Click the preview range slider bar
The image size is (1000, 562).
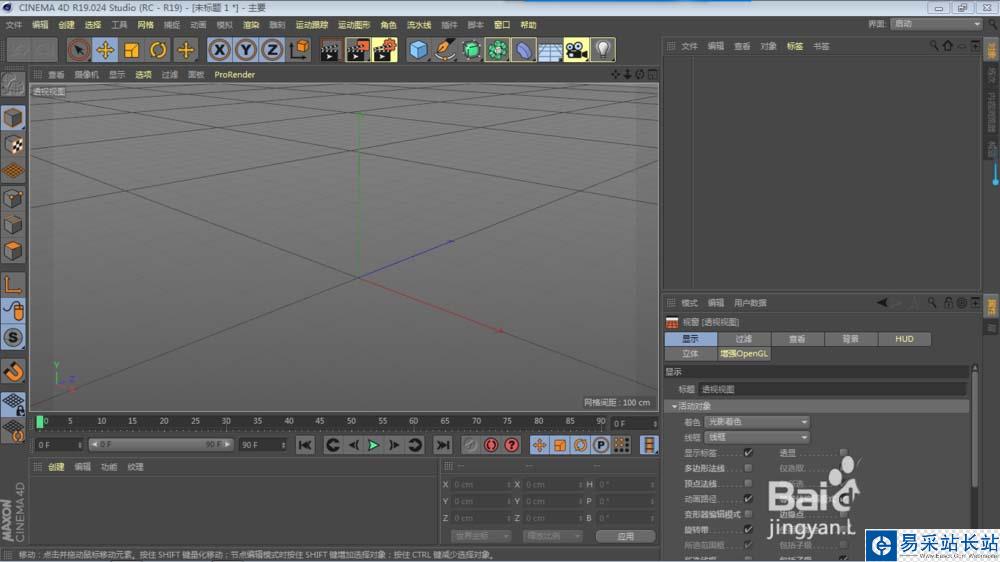pyautogui.click(x=161, y=445)
